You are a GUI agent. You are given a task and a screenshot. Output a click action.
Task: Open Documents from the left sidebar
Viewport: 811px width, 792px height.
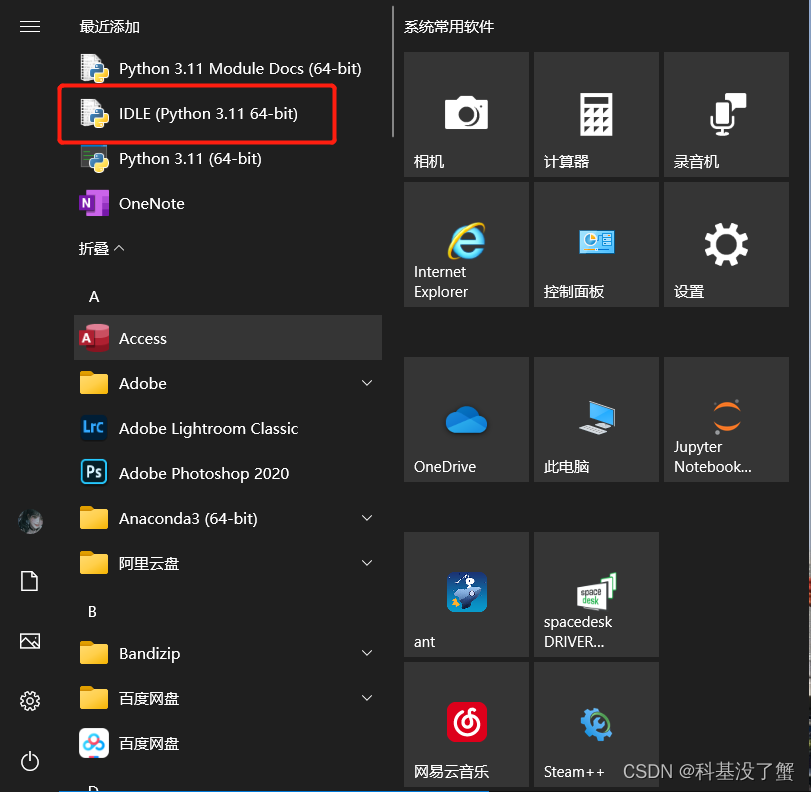tap(29, 581)
